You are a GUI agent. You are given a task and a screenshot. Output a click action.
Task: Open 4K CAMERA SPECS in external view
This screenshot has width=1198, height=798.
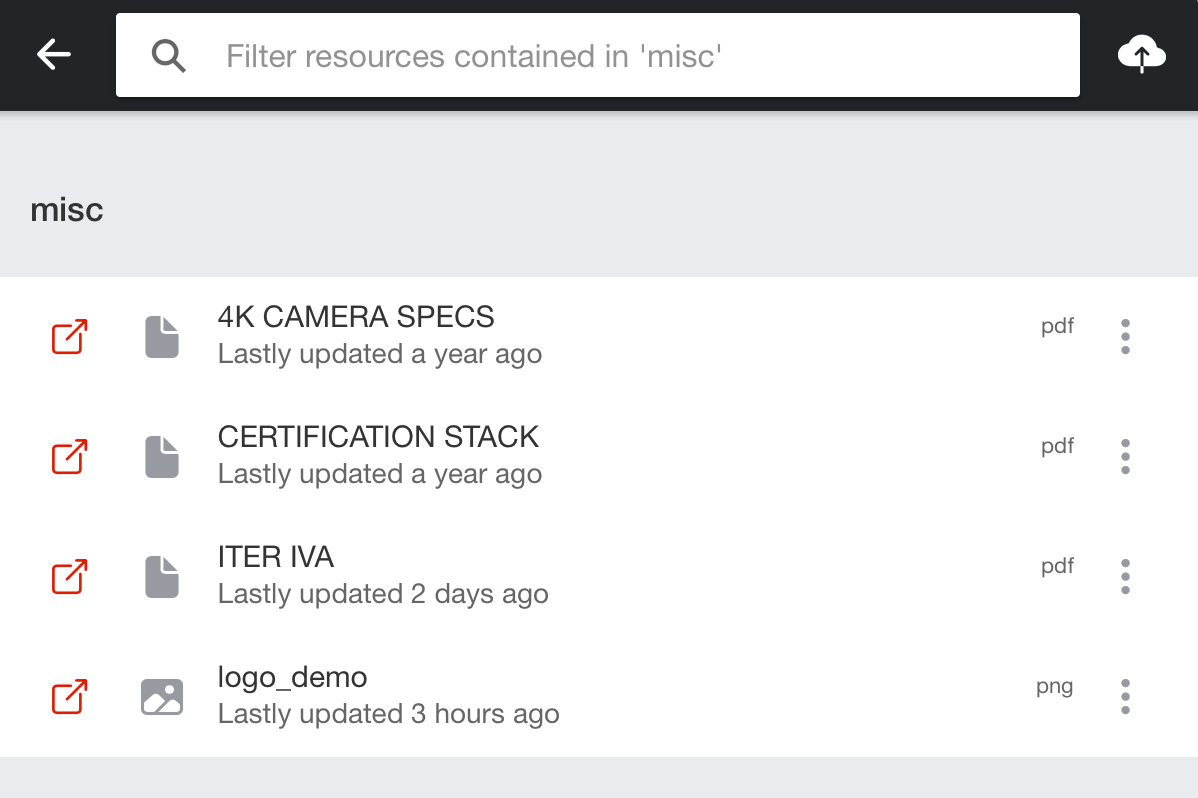[69, 337]
